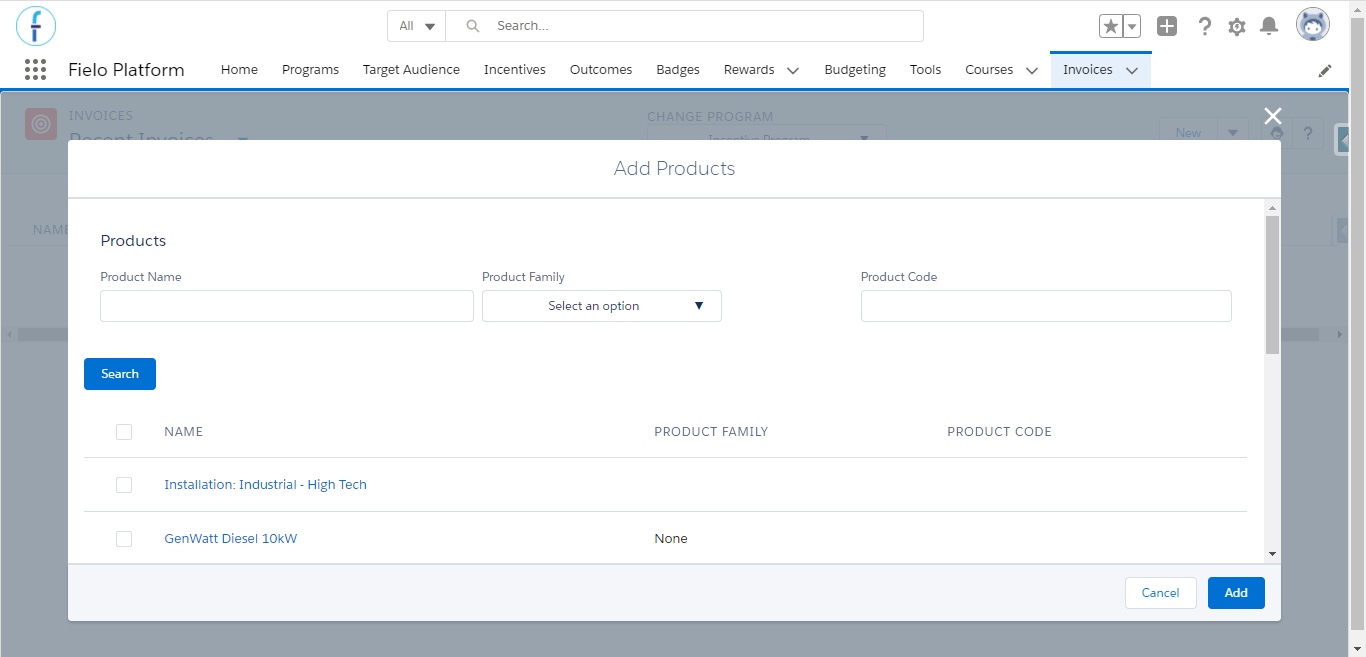
Task: Close the Add Products modal with X
Action: 1273,116
